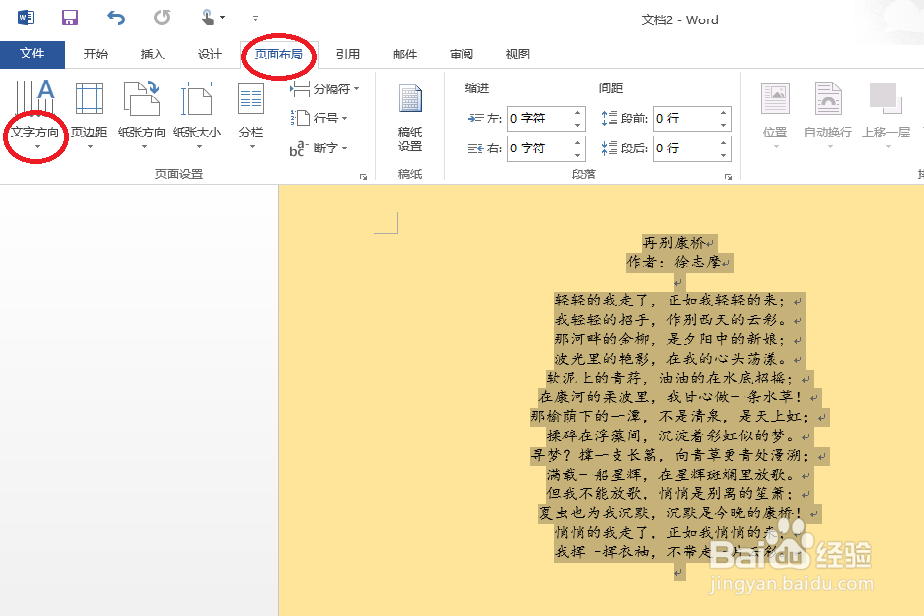
Task: Click the 段前 spacing before field
Action: [x=685, y=118]
